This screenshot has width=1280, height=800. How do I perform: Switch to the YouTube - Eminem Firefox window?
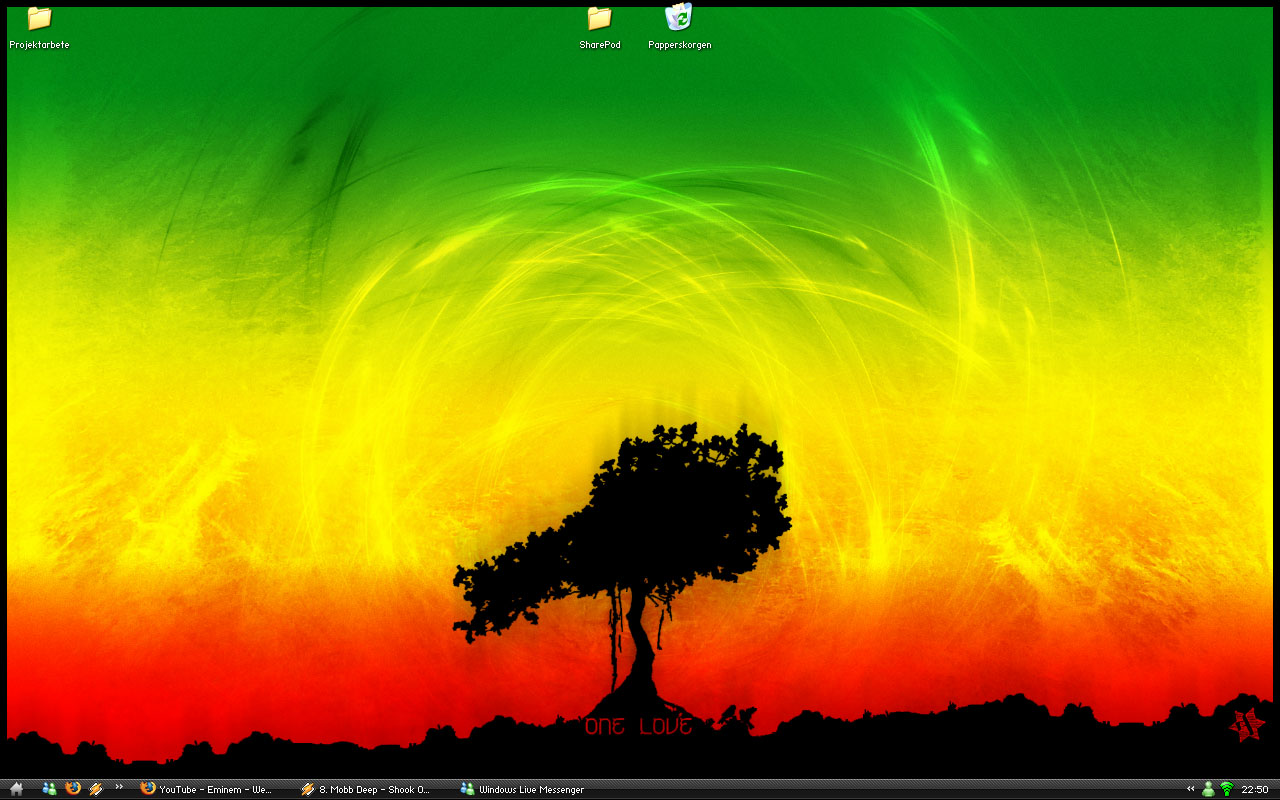point(207,789)
